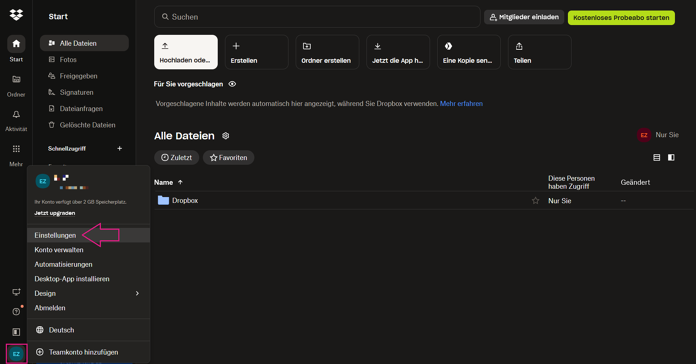The width and height of the screenshot is (696, 364).
Task: Open the Alle Dateien settings gear icon
Action: [225, 136]
